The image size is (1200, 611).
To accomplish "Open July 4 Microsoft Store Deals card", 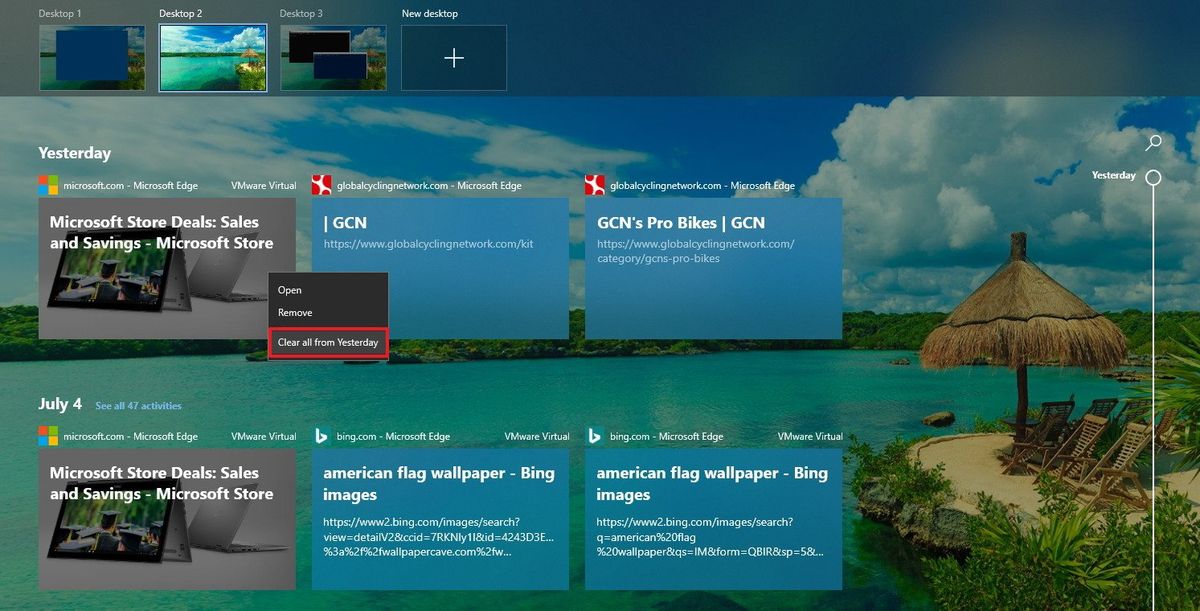I will pyautogui.click(x=167, y=519).
